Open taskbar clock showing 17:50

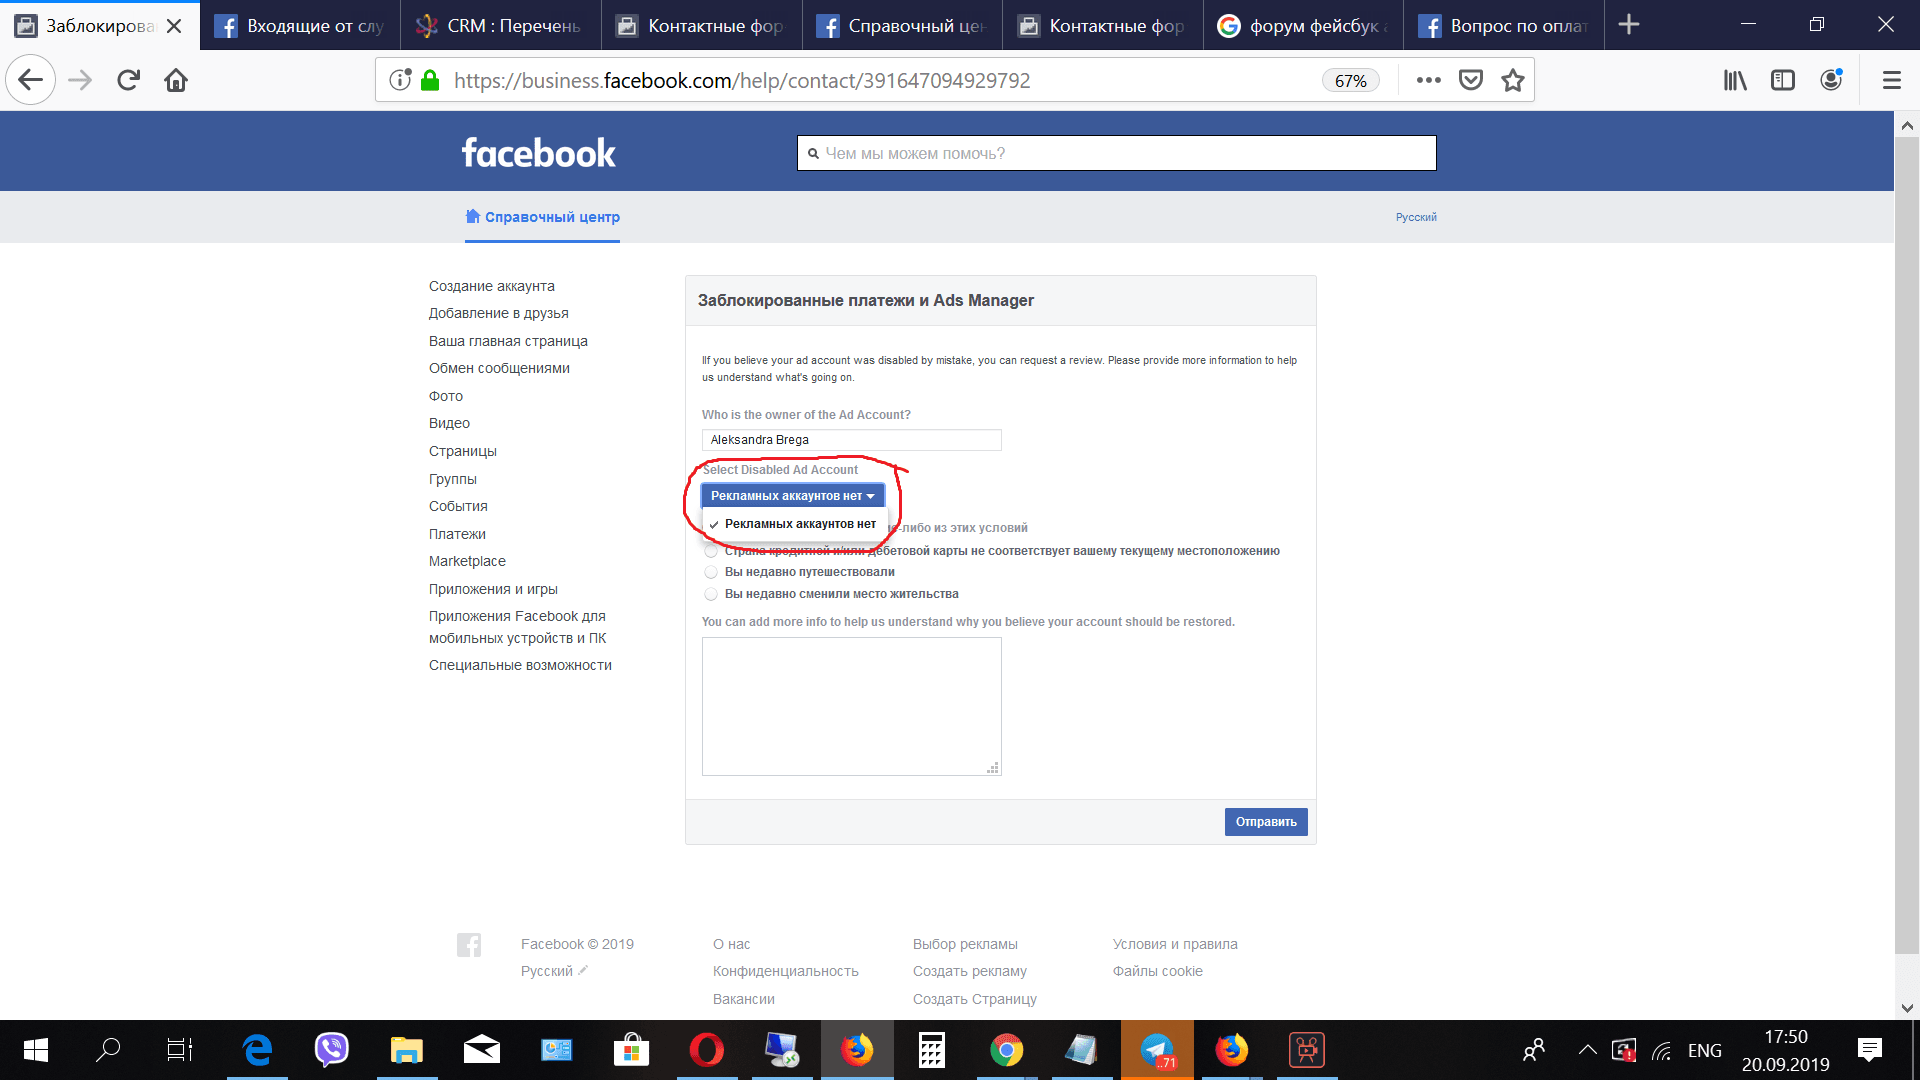(1785, 1050)
